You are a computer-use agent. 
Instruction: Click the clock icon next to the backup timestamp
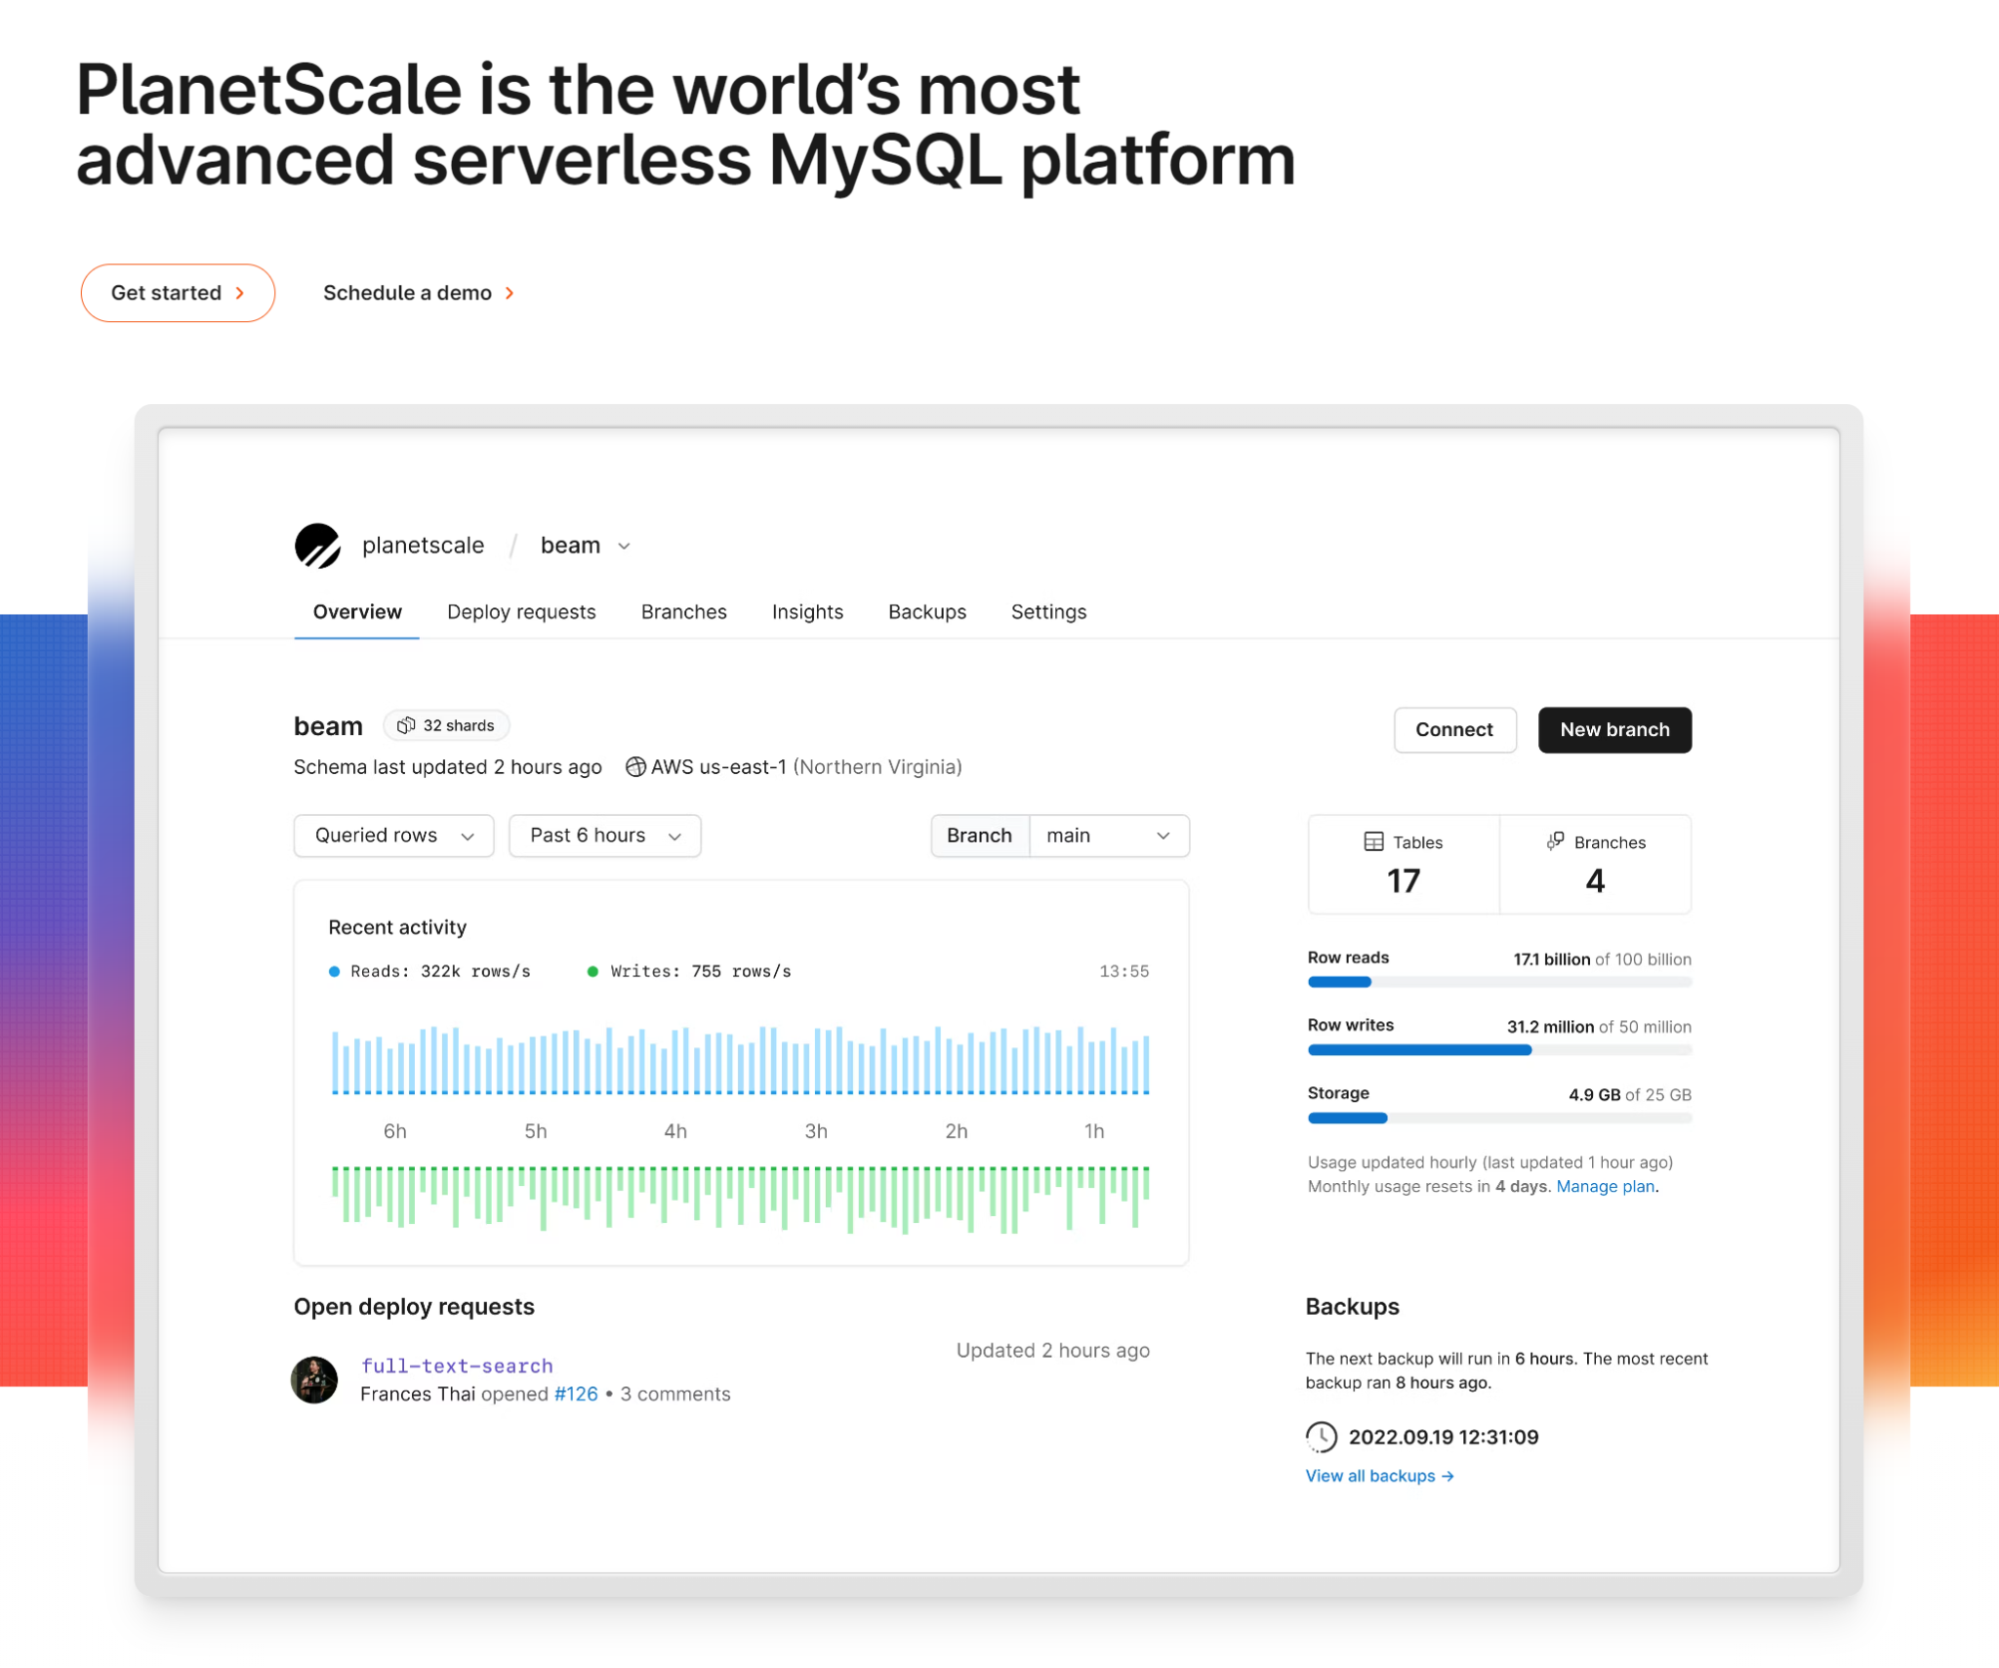(x=1321, y=1437)
